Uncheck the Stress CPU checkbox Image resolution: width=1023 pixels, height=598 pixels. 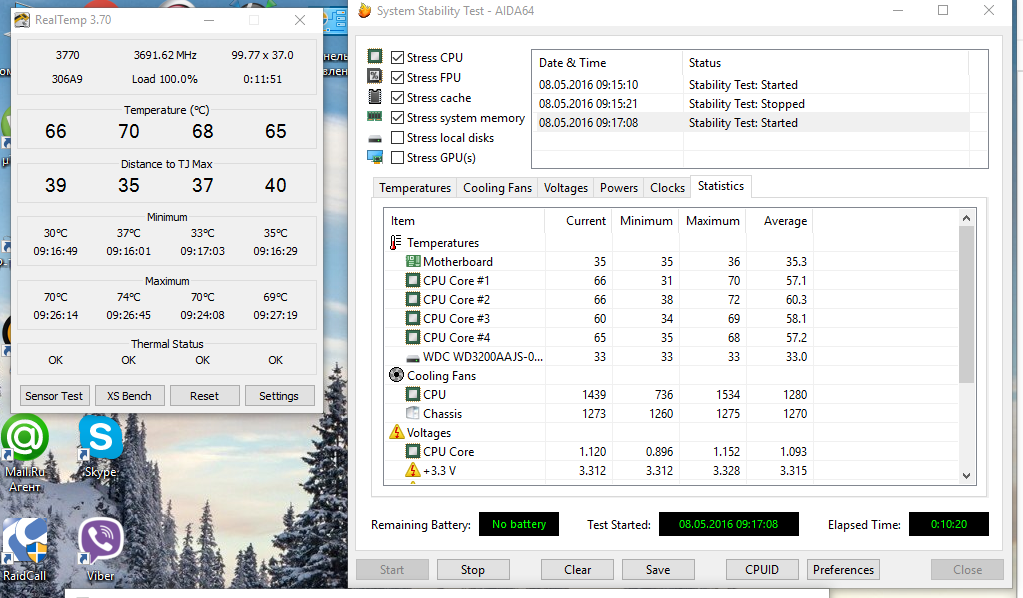point(397,57)
